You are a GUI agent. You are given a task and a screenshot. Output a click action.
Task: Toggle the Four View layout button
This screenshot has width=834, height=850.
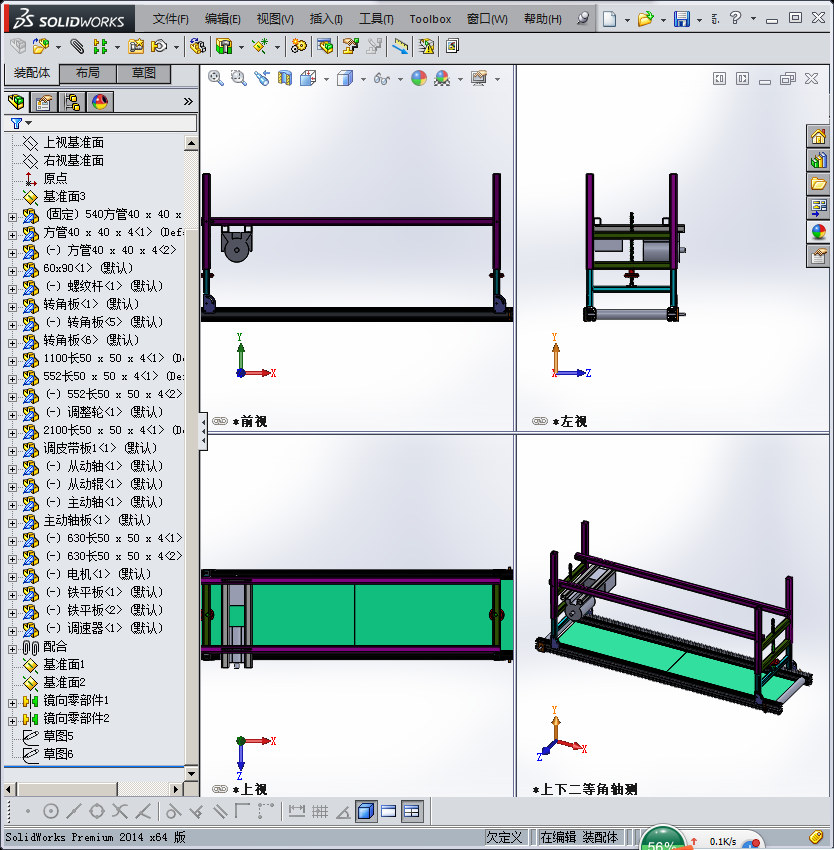pyautogui.click(x=412, y=811)
